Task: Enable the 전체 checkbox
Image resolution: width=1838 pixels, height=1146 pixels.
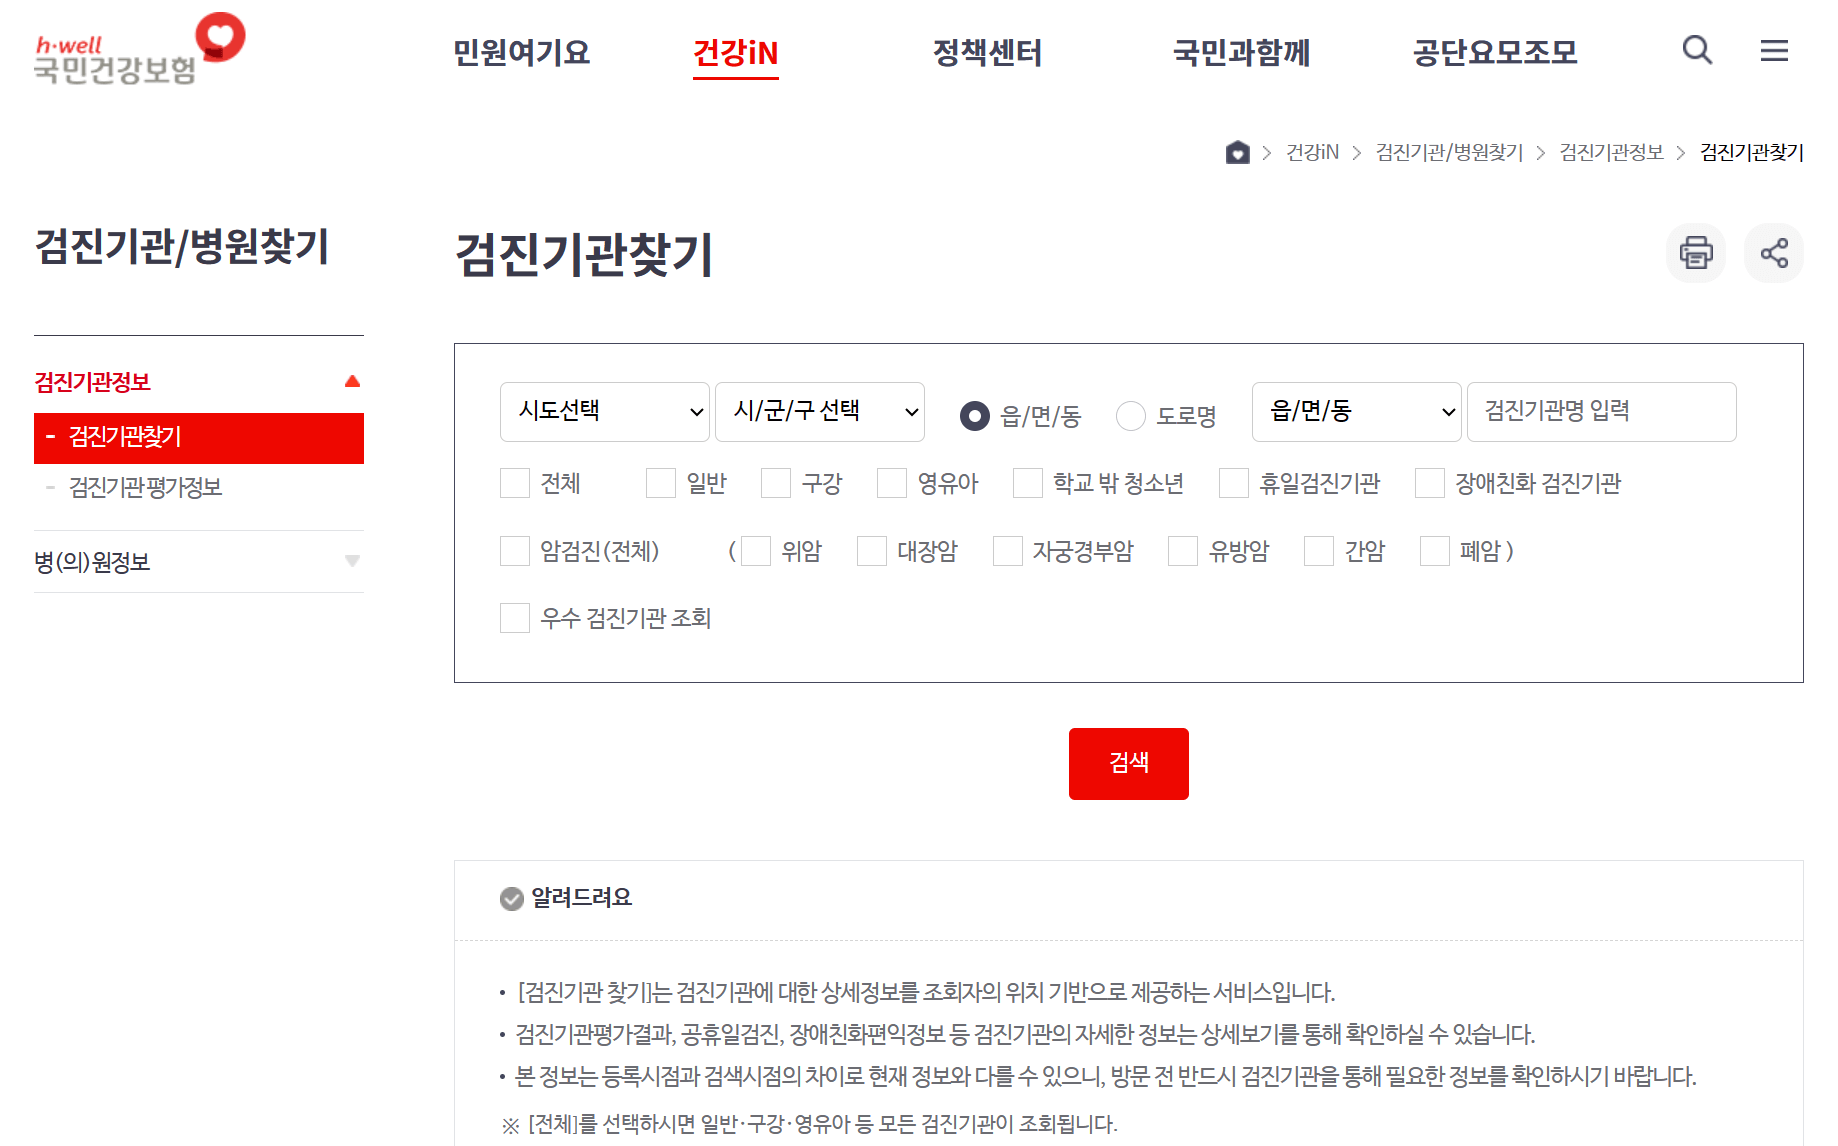Action: click(x=514, y=483)
